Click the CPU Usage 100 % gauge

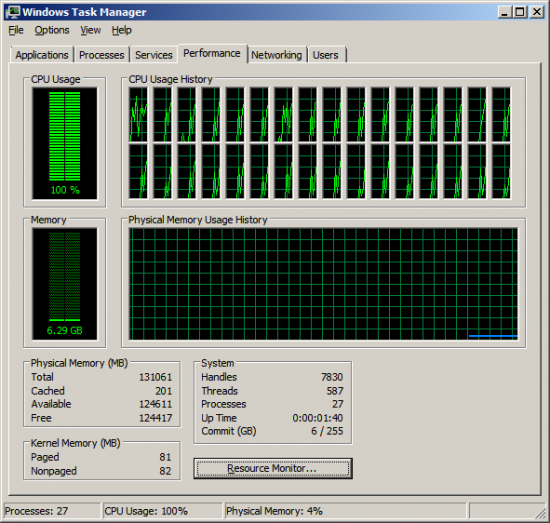click(x=65, y=143)
